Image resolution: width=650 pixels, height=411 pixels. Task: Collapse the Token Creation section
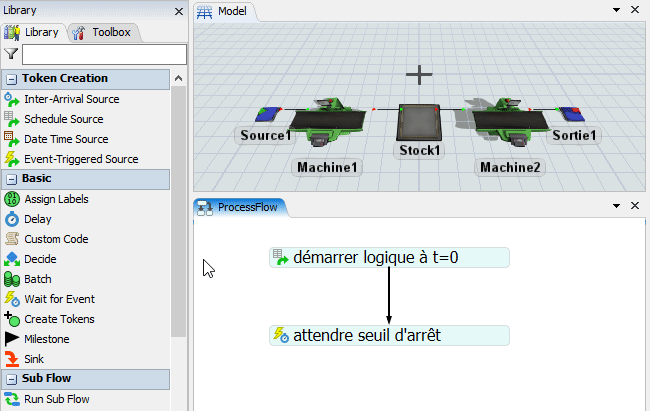pos(11,79)
